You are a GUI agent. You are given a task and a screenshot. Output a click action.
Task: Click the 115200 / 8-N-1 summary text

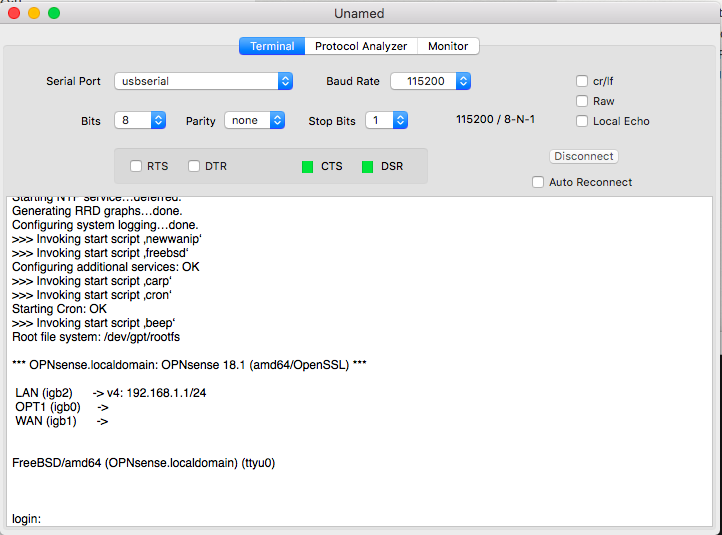tap(495, 120)
